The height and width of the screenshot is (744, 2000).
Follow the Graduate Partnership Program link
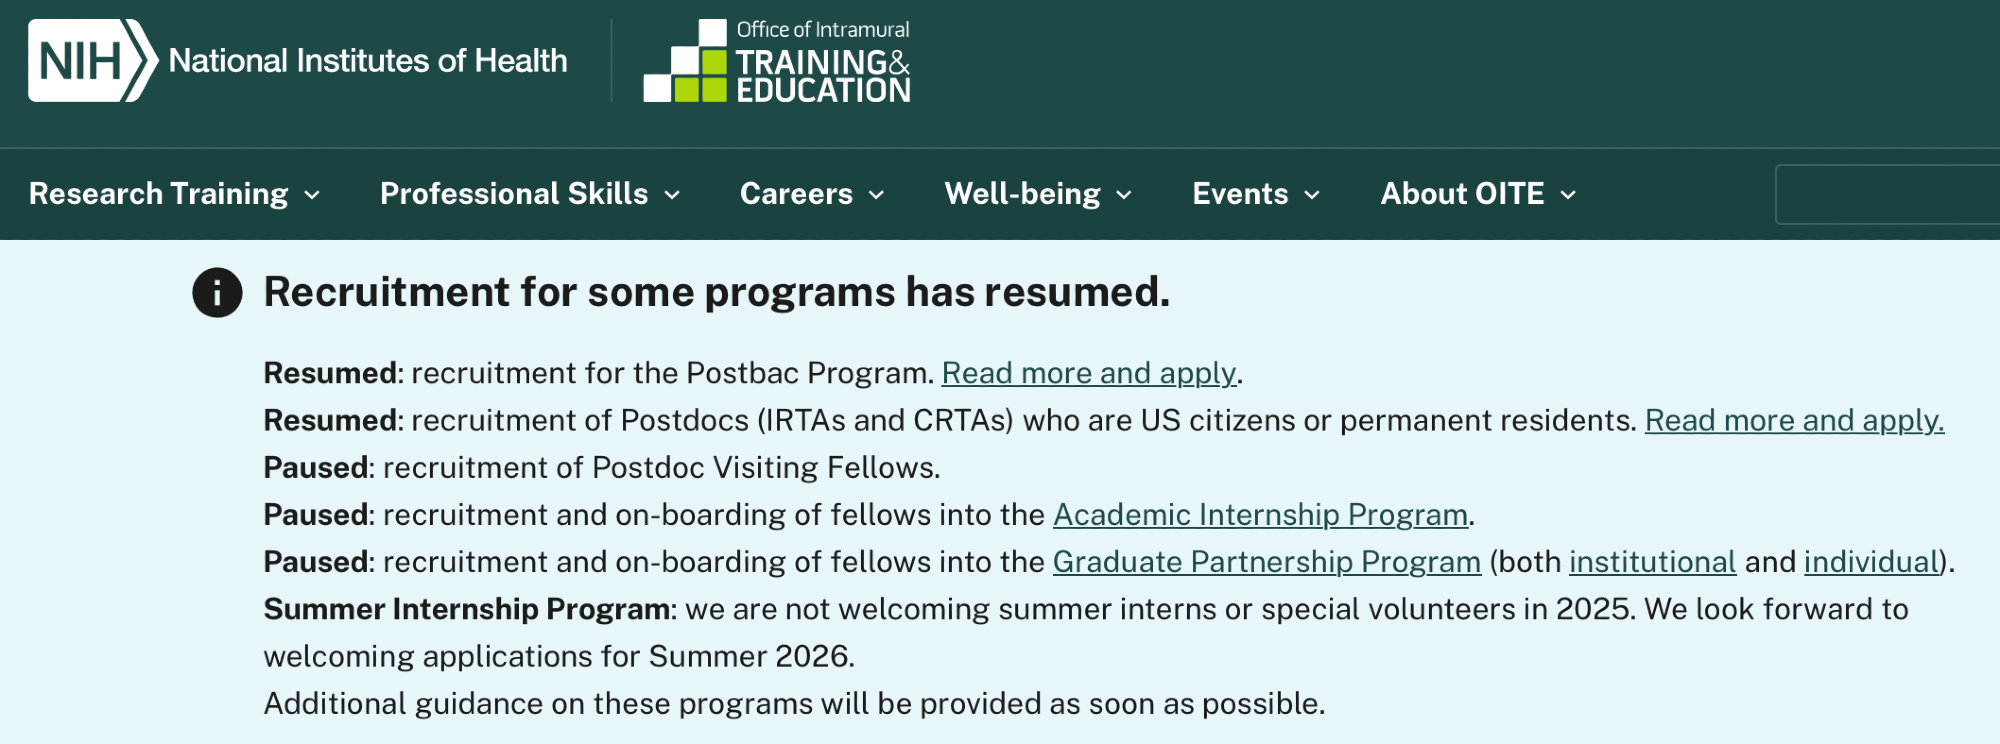[x=1266, y=562]
